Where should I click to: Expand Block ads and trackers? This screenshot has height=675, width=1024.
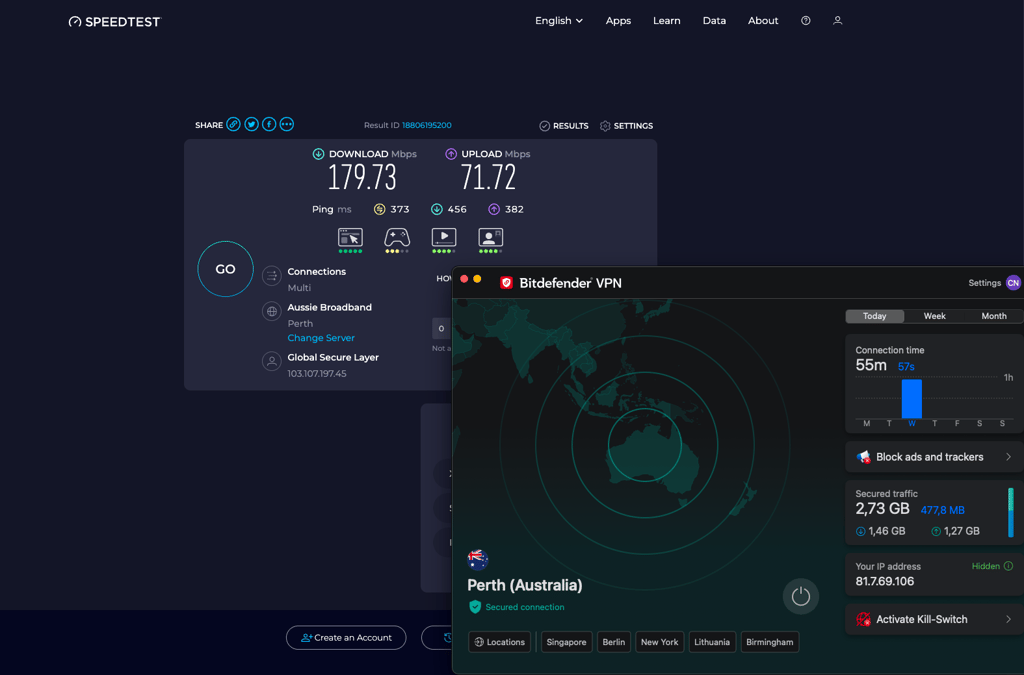click(x=935, y=457)
